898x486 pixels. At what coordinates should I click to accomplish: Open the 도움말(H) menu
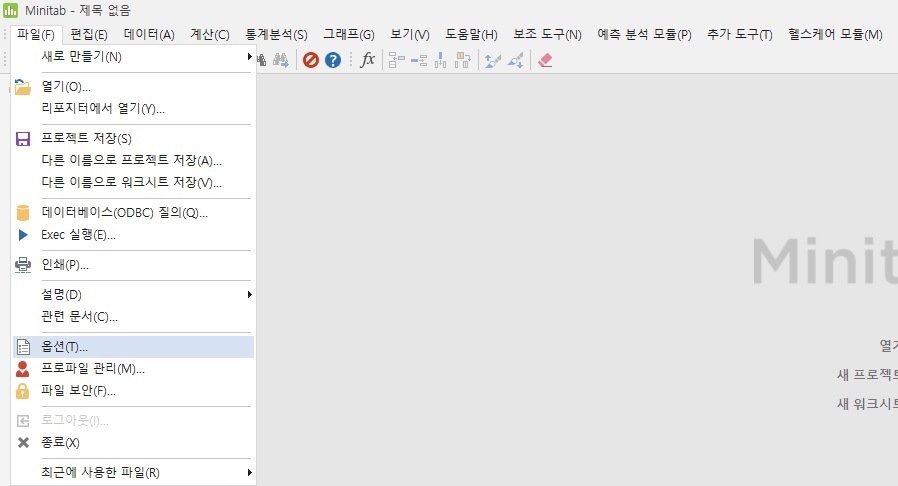[x=471, y=34]
